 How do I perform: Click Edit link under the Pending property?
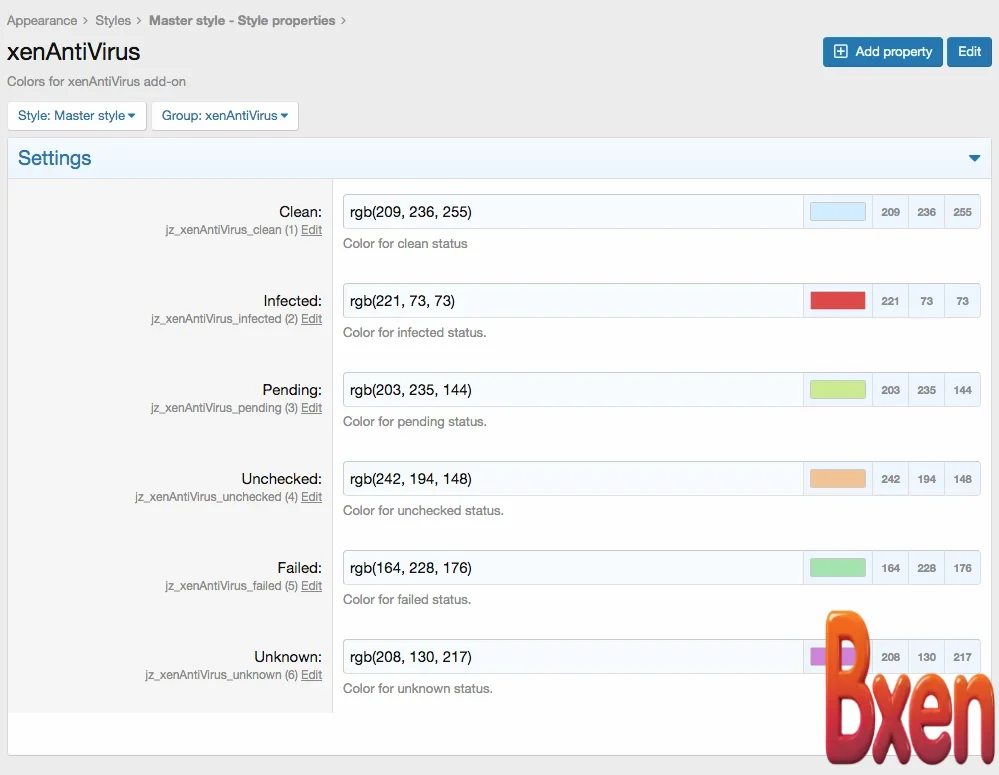pos(312,408)
